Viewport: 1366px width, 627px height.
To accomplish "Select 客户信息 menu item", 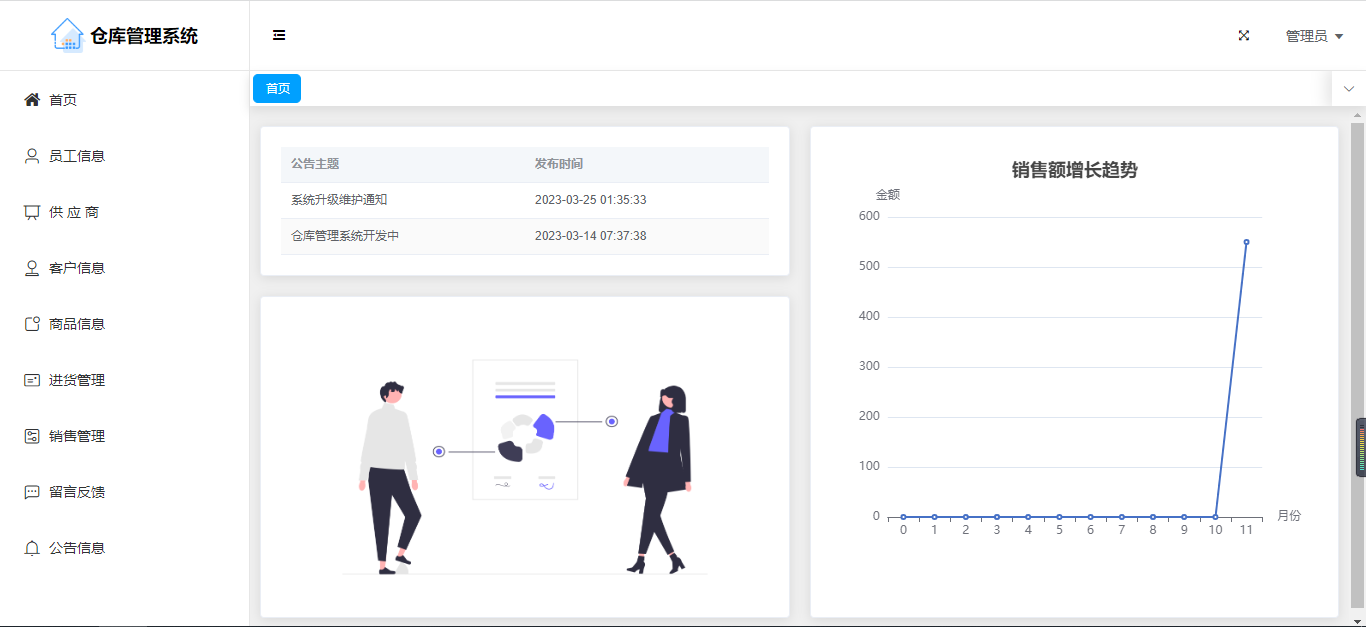I will coord(124,268).
